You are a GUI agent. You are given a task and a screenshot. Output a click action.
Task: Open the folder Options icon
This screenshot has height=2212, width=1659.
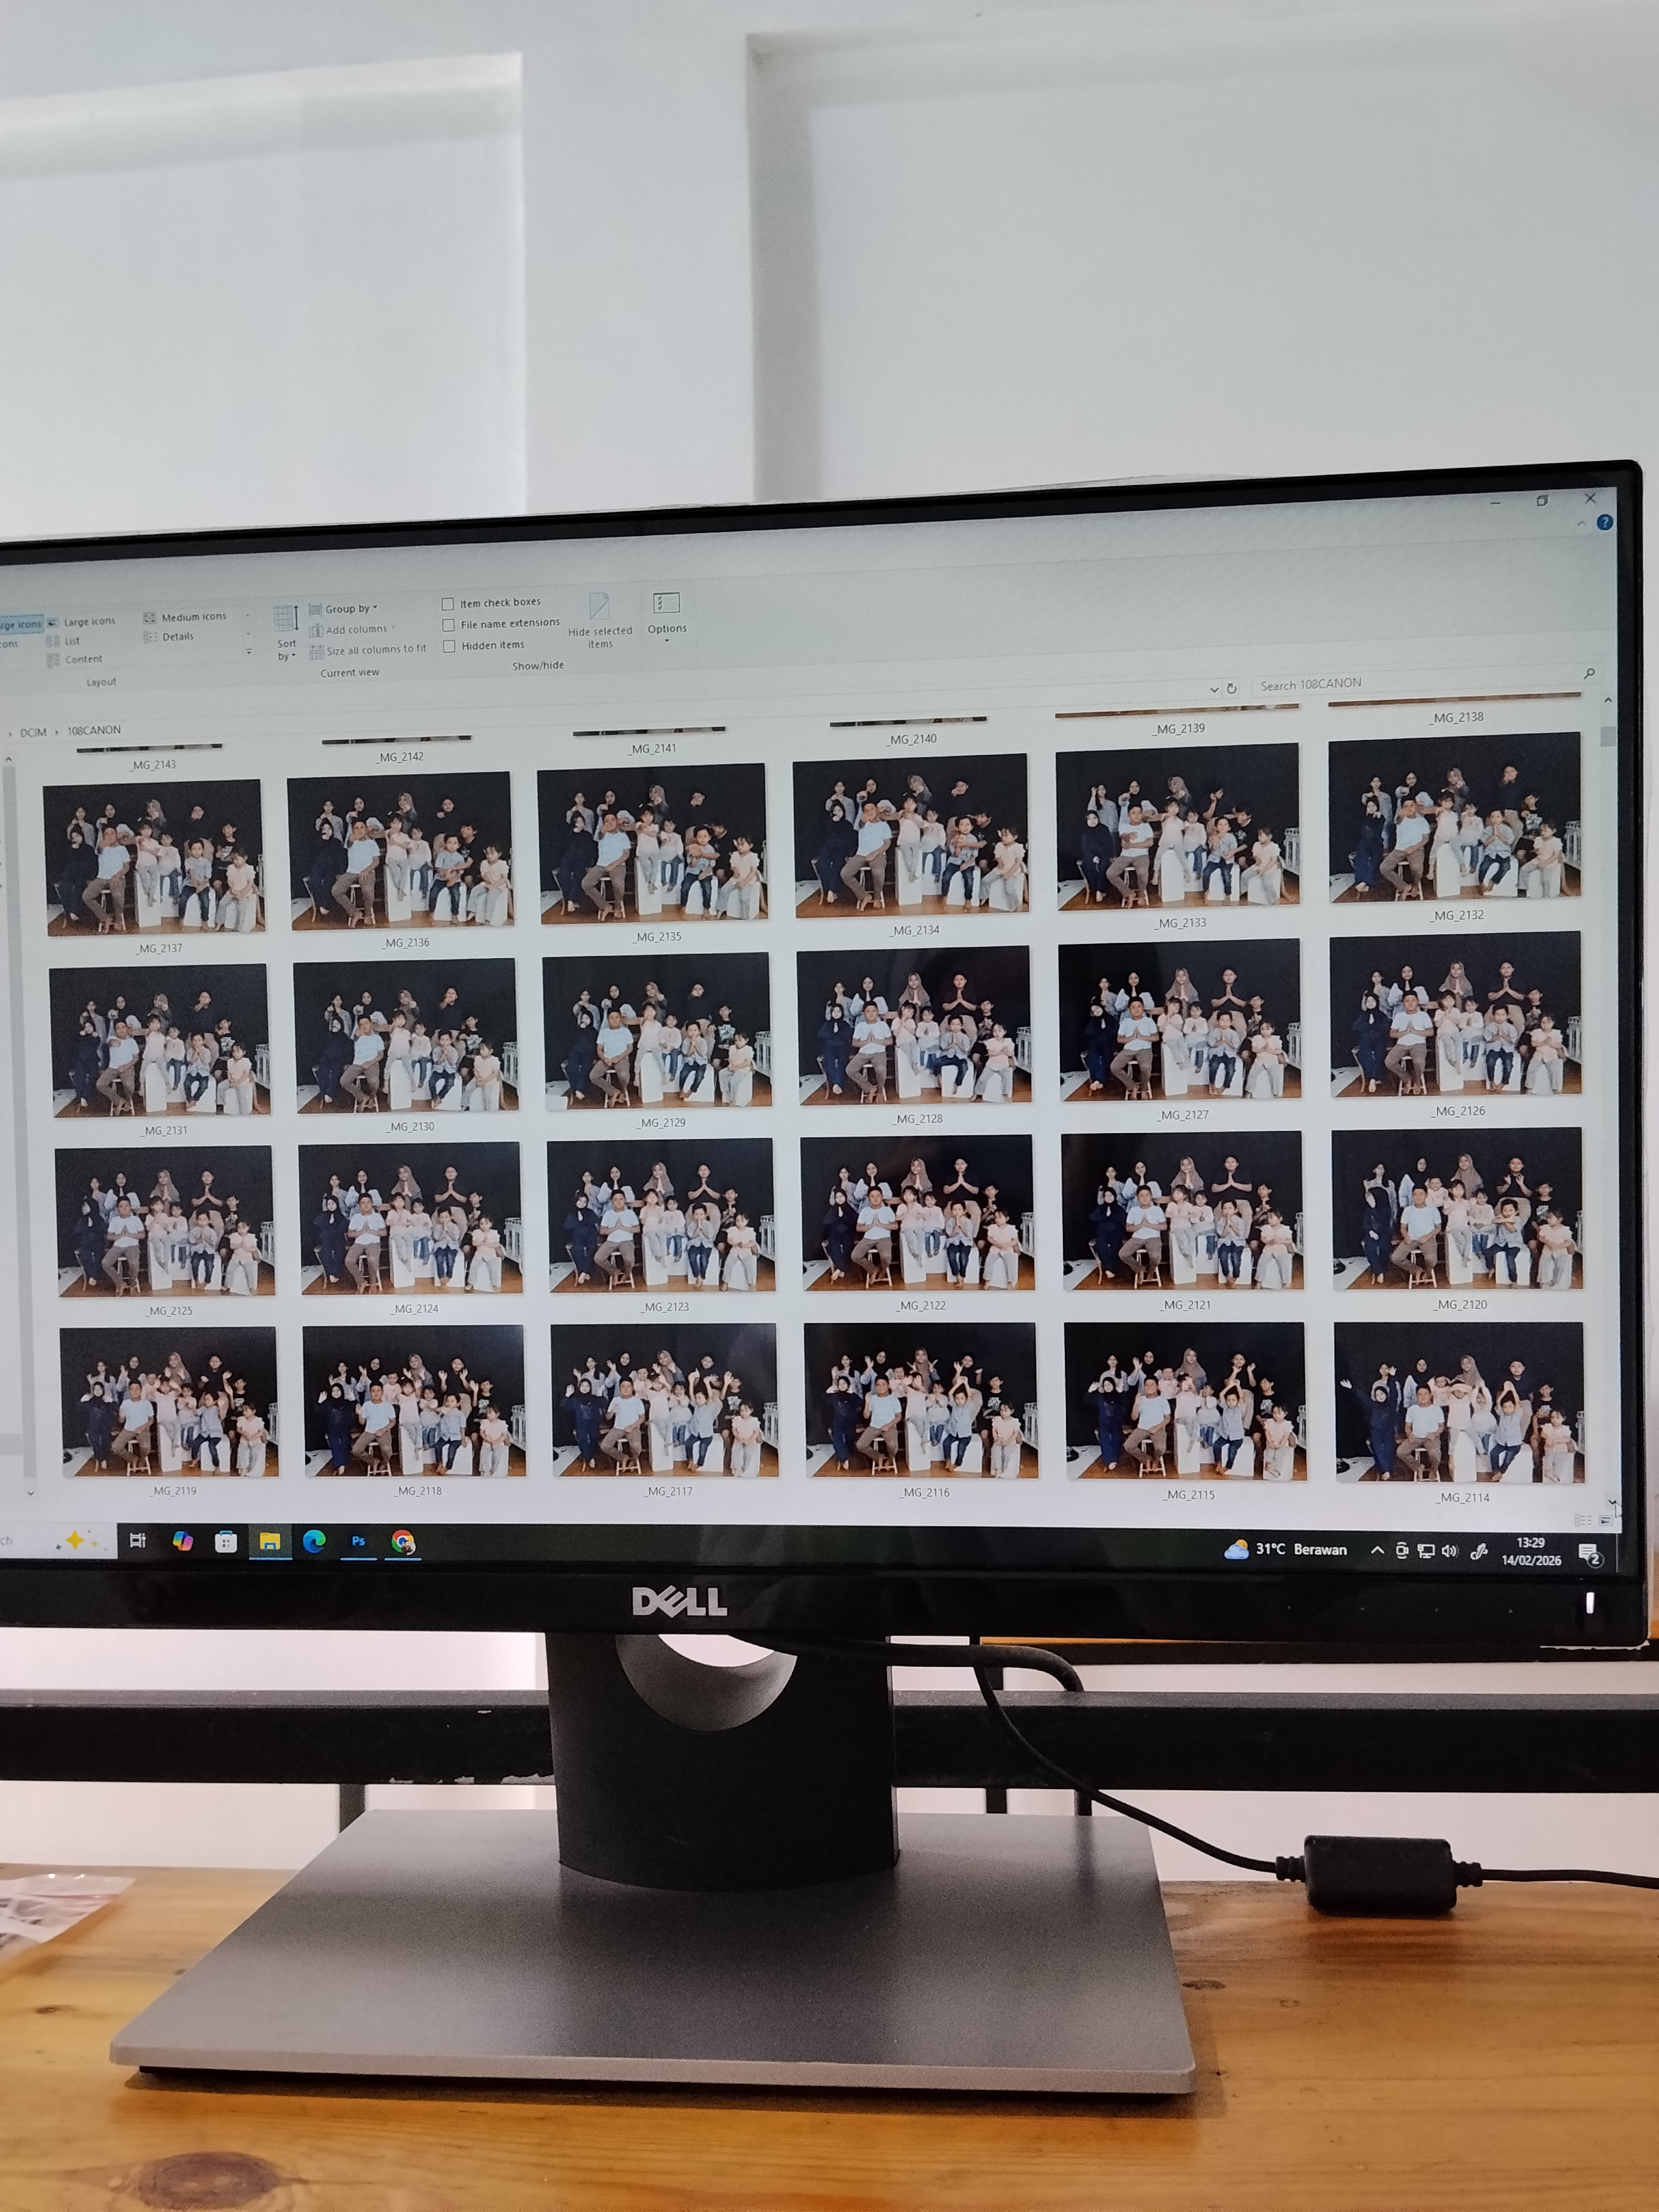pyautogui.click(x=666, y=604)
